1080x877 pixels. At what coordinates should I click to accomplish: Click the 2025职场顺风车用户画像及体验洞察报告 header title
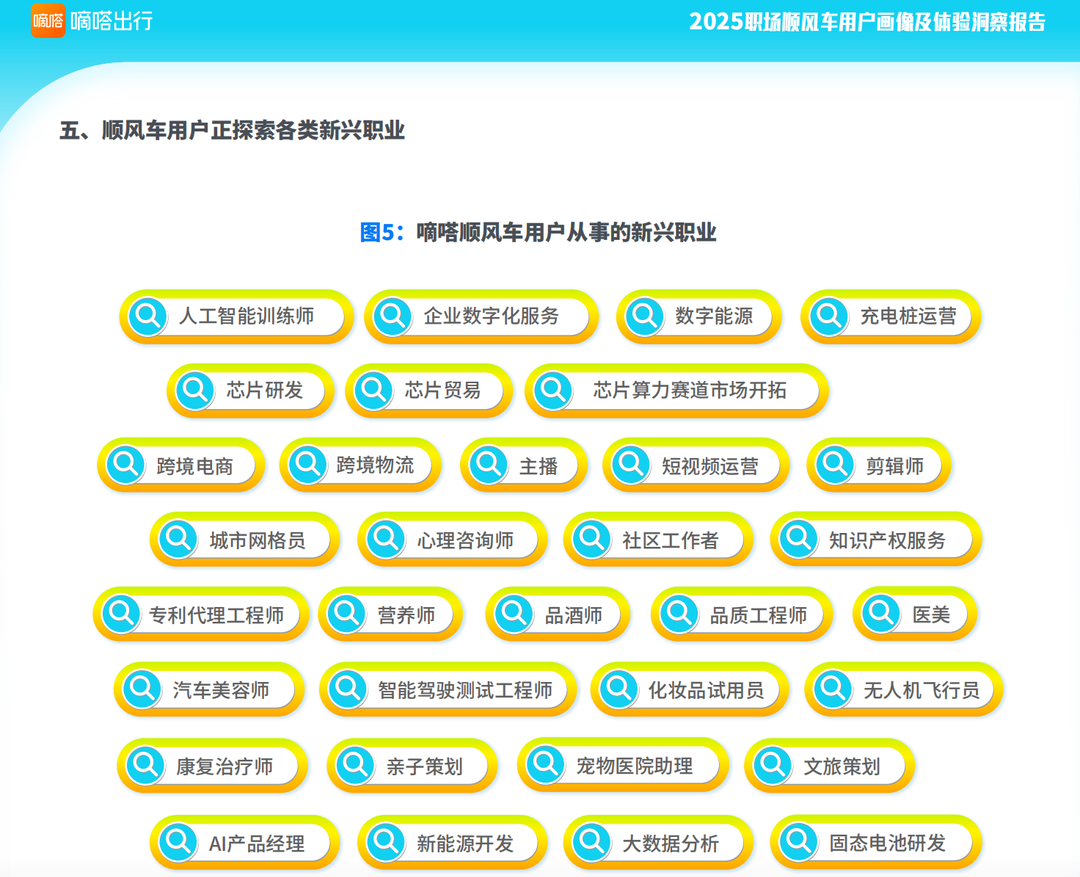tap(867, 22)
